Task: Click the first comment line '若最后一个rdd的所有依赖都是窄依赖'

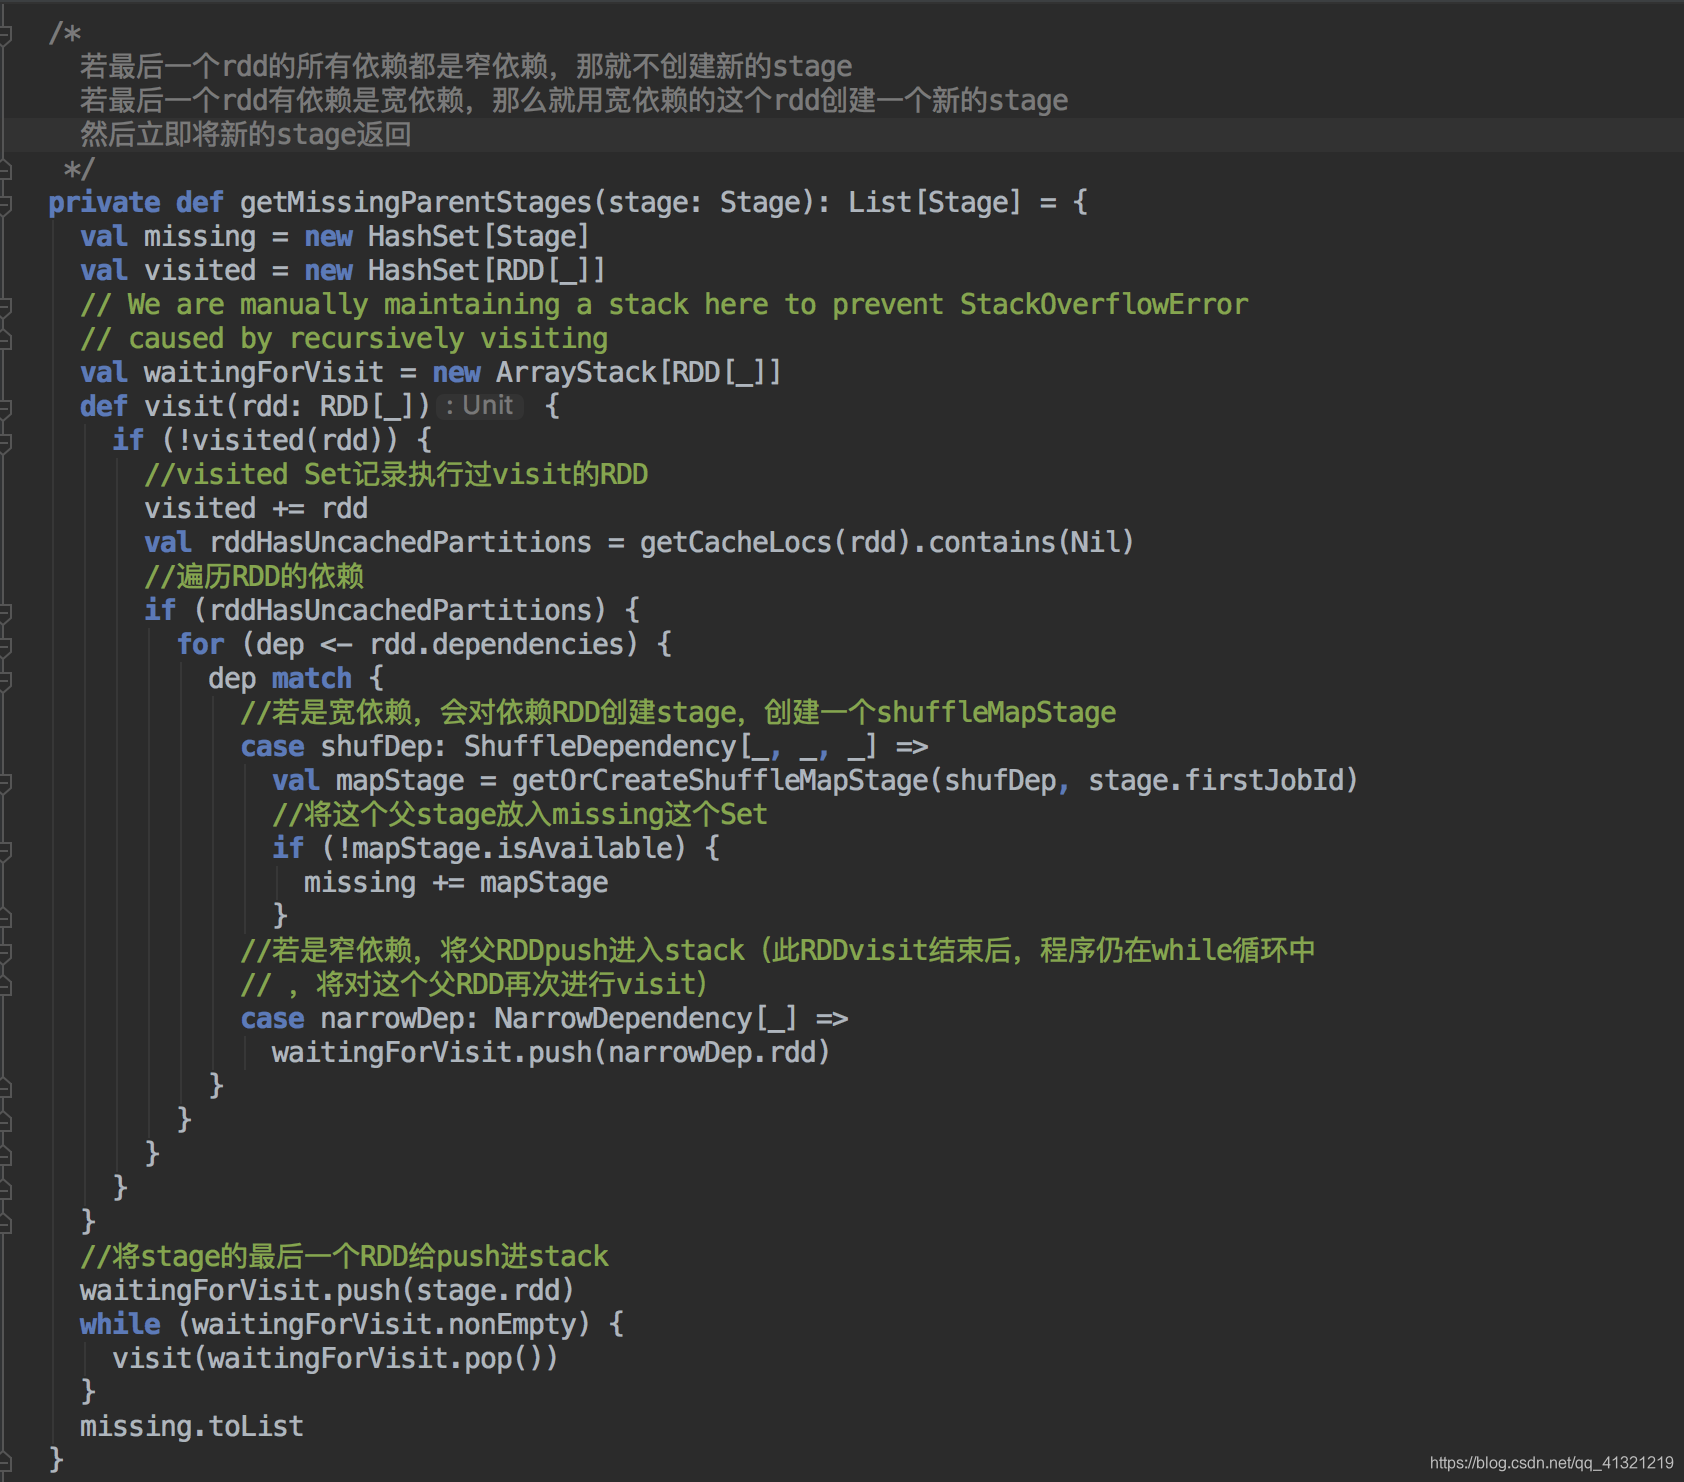Action: click(x=466, y=67)
